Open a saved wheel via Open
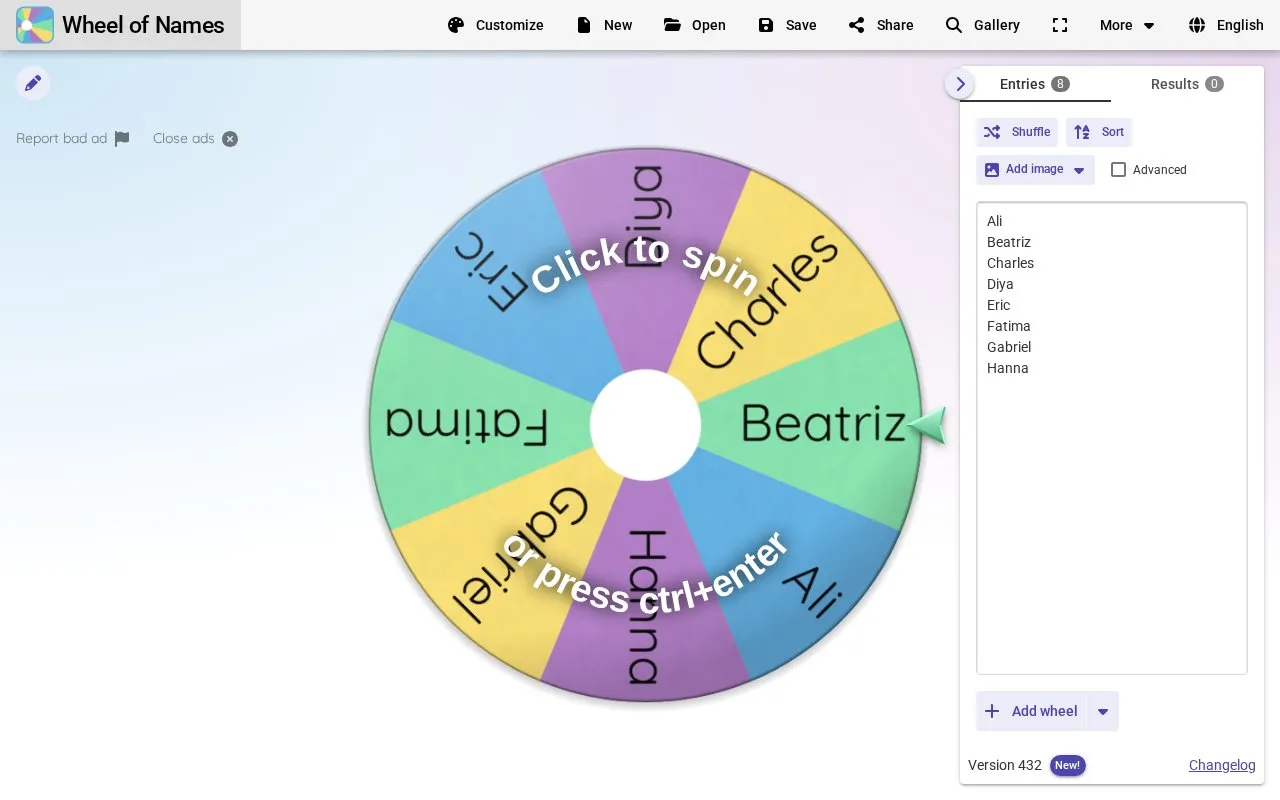1280x800 pixels. [x=694, y=25]
